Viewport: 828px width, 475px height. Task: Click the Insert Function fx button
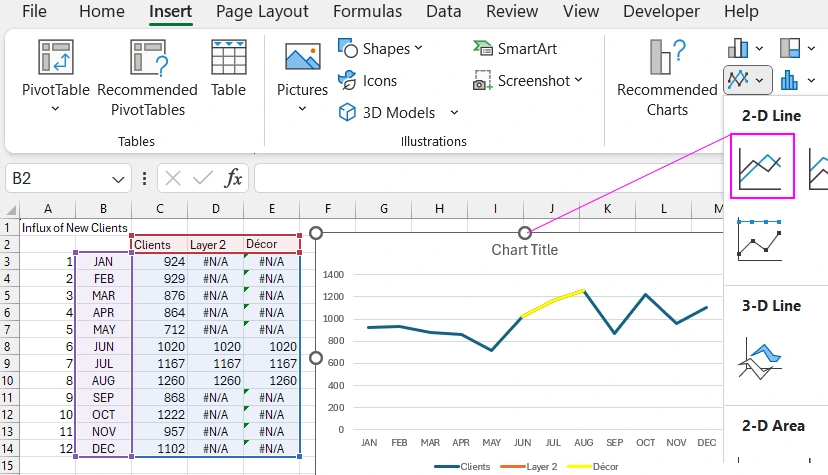click(233, 179)
